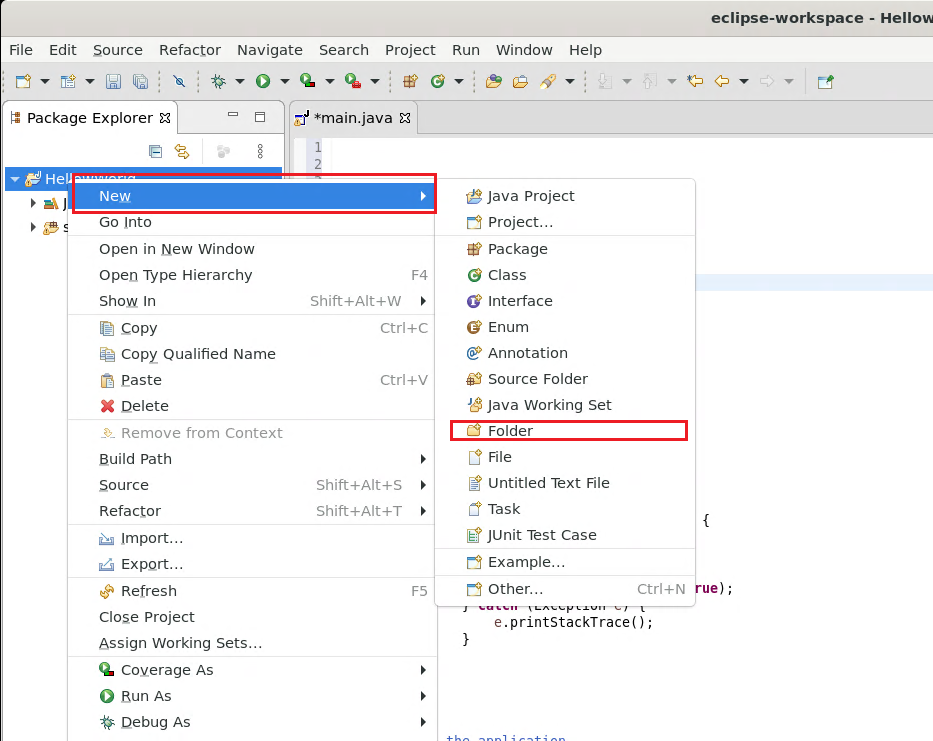Screen dimensions: 933x741
Task: Collapse the Helloworld project tree node
Action: pos(15,179)
